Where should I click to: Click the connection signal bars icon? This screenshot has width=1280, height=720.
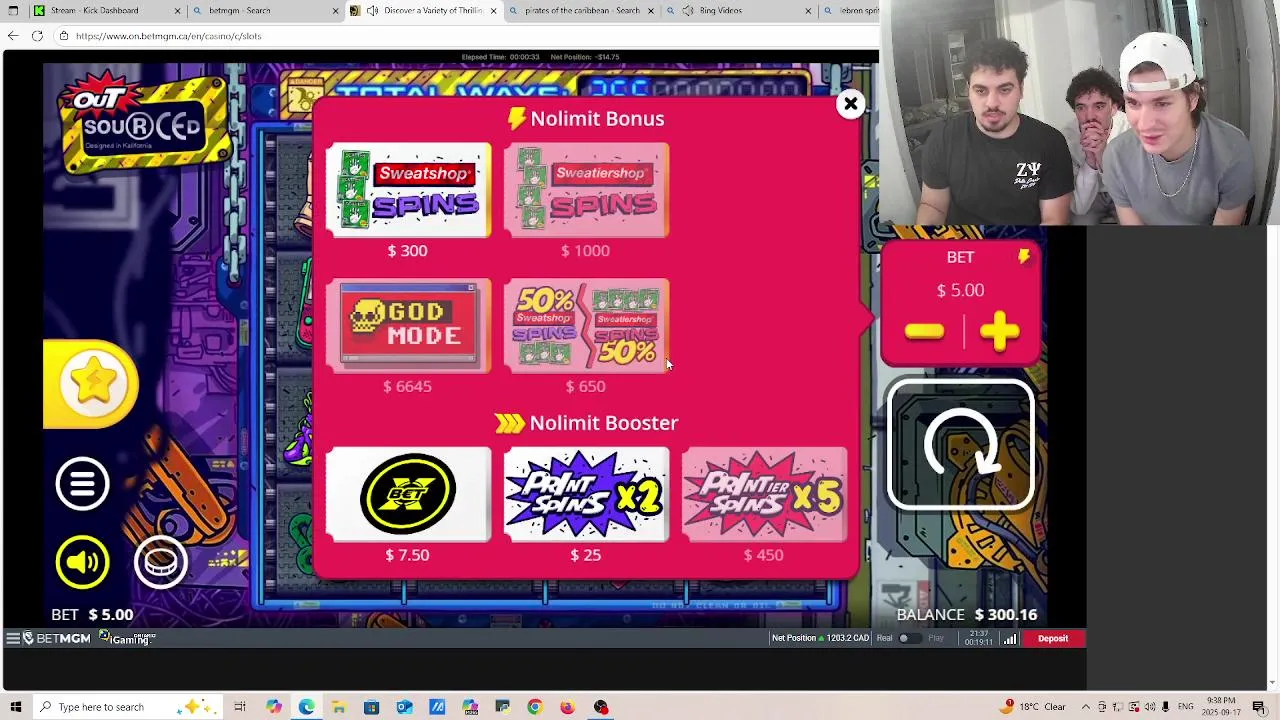[1010, 638]
